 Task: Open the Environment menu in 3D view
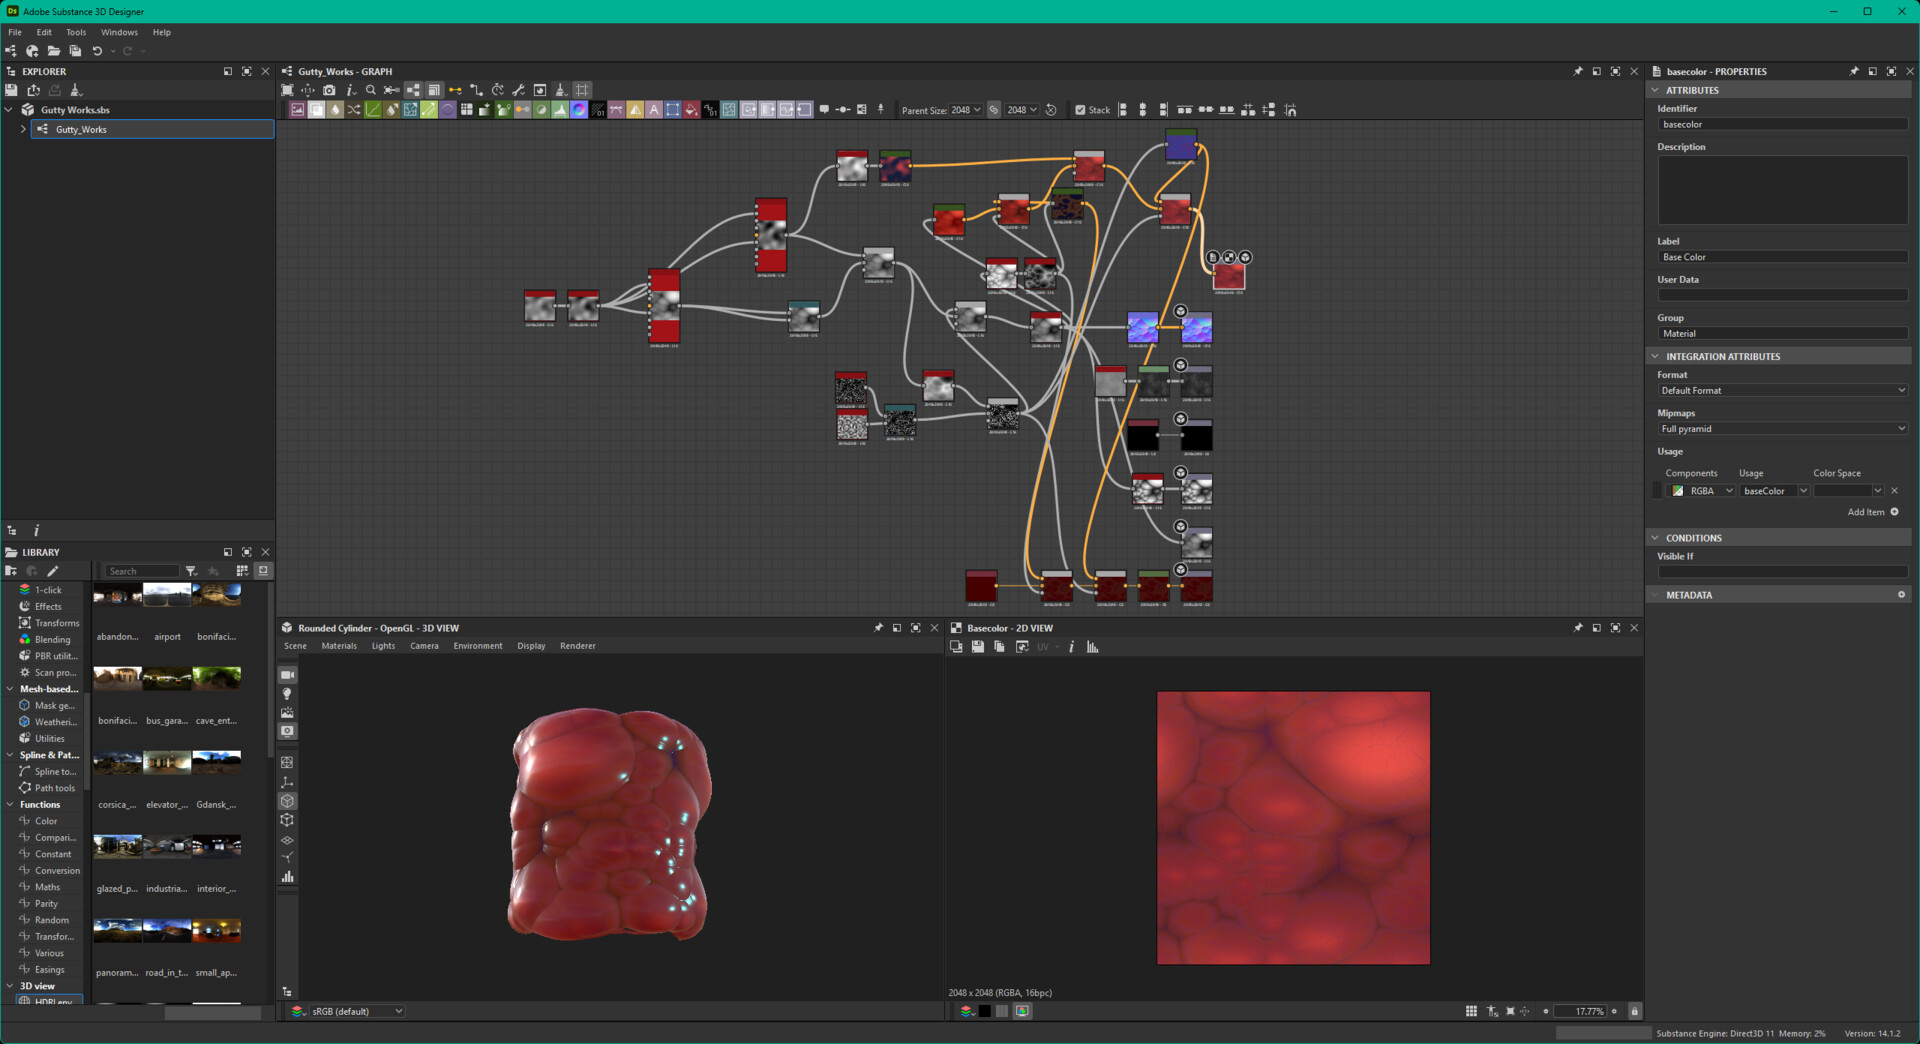(x=477, y=646)
